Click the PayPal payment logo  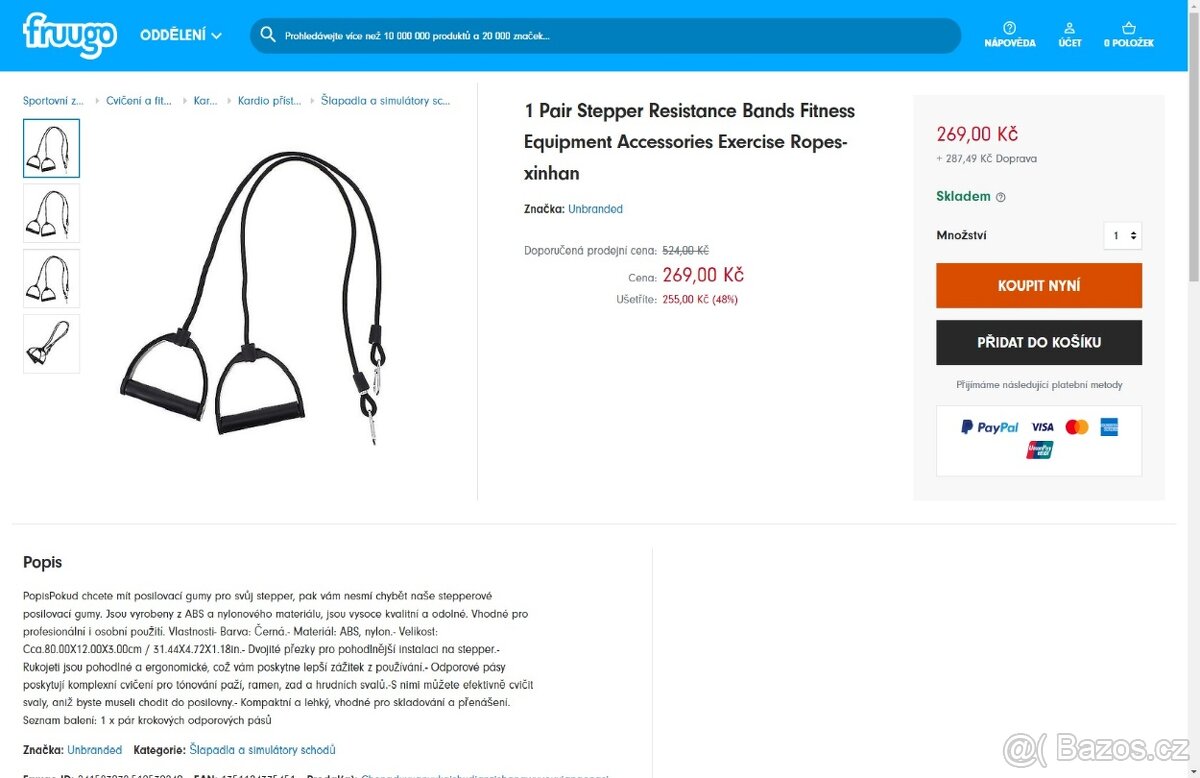pos(990,427)
